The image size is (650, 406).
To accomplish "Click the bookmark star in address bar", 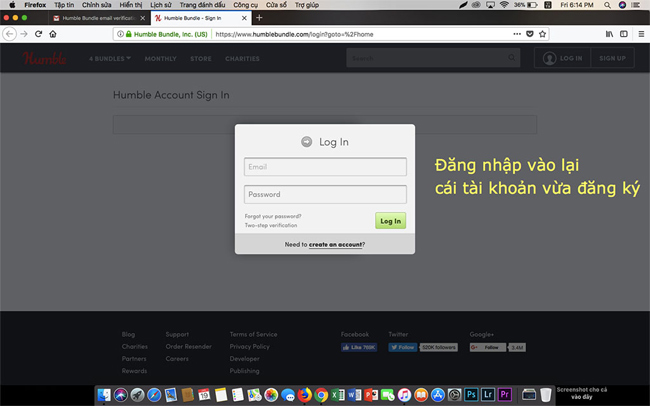I will 543,33.
